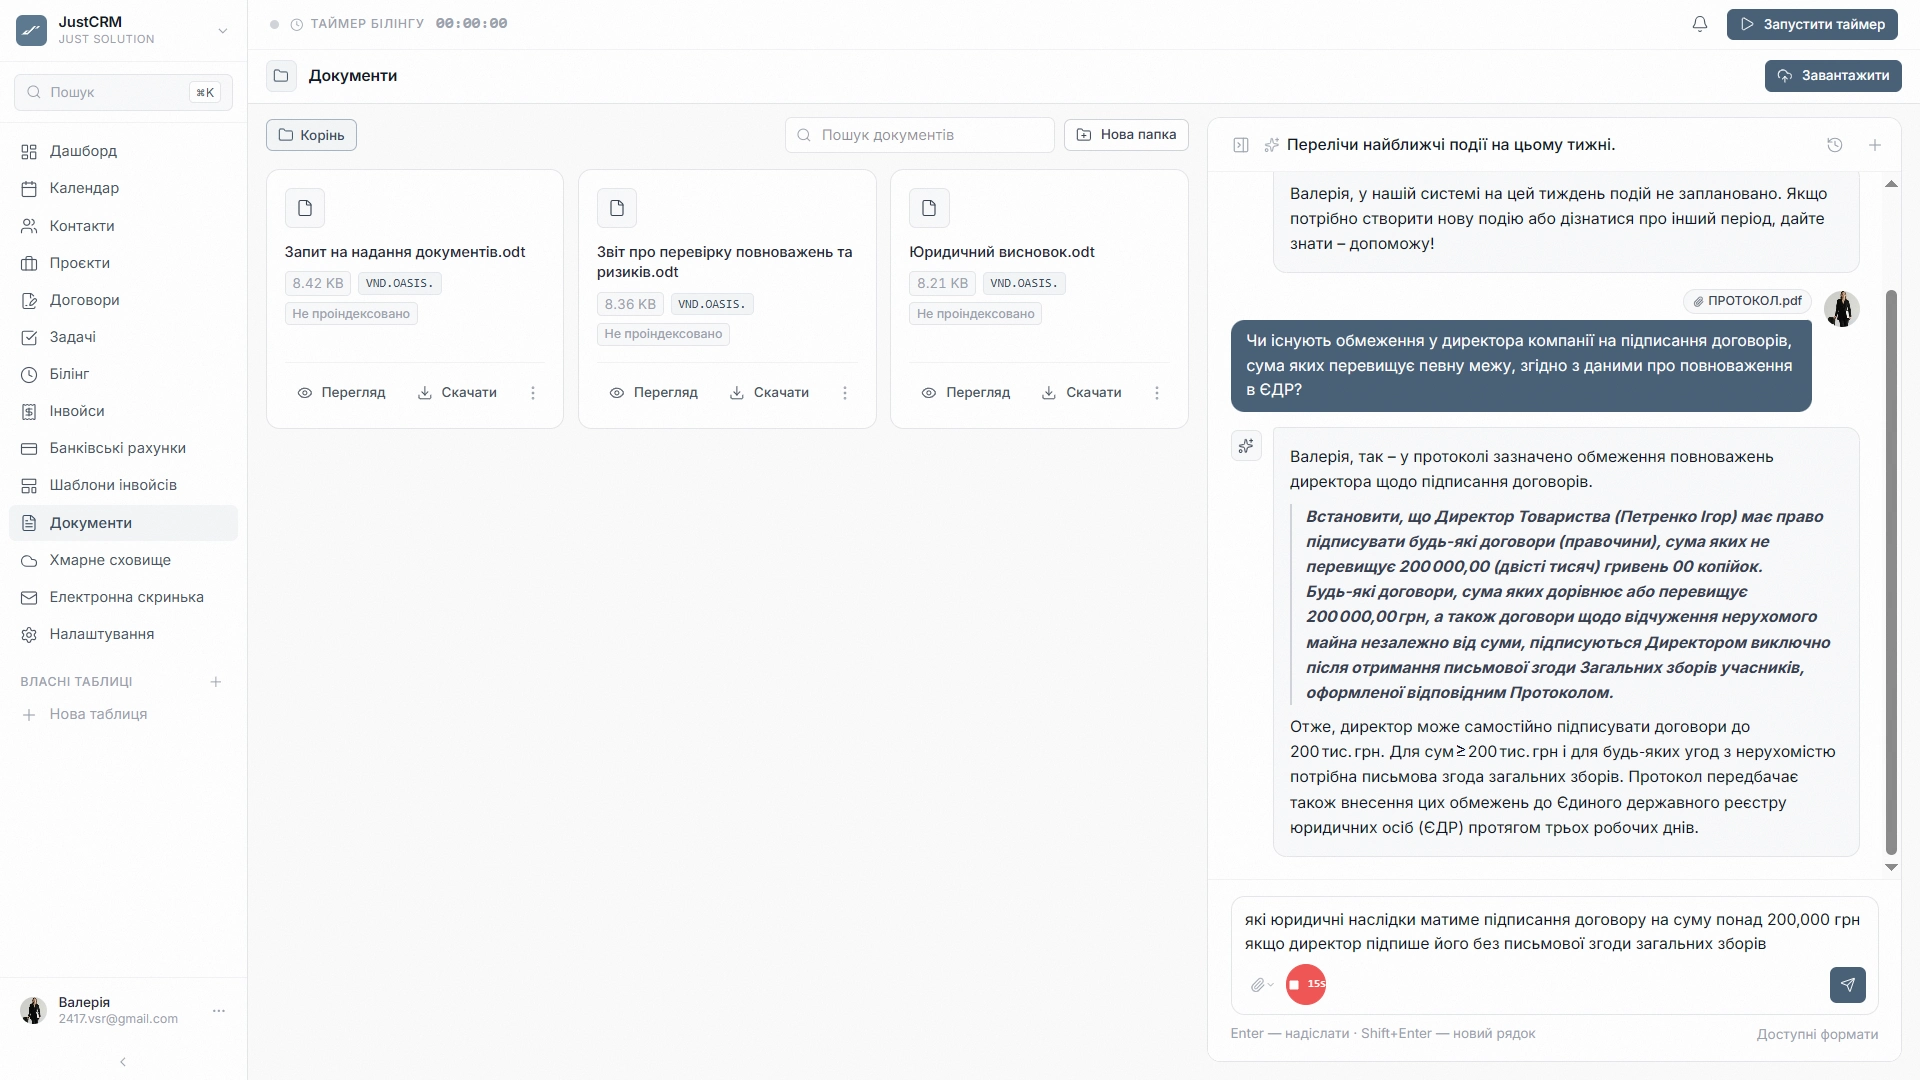
Task: Open the attach file paperclip dropdown
Action: click(1262, 985)
